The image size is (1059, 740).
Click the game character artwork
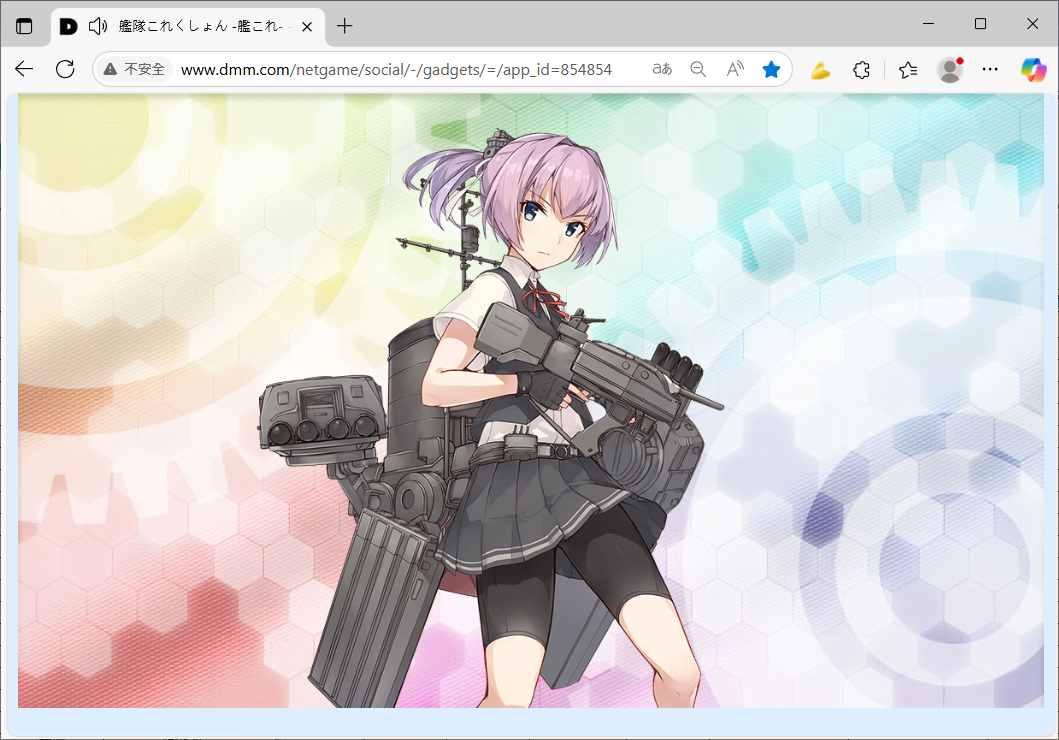(492, 419)
